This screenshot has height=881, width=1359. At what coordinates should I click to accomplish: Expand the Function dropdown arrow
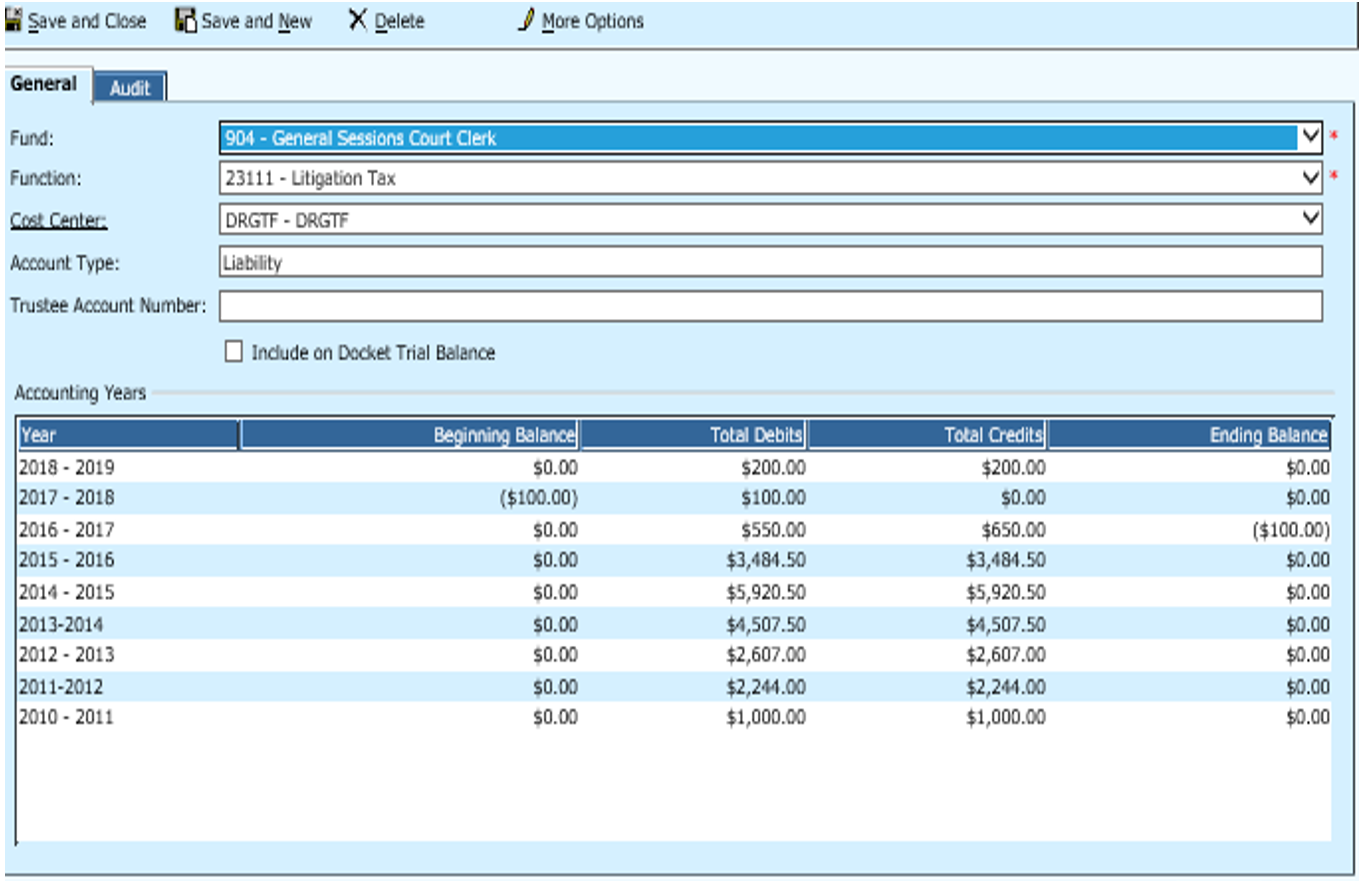point(1310,178)
